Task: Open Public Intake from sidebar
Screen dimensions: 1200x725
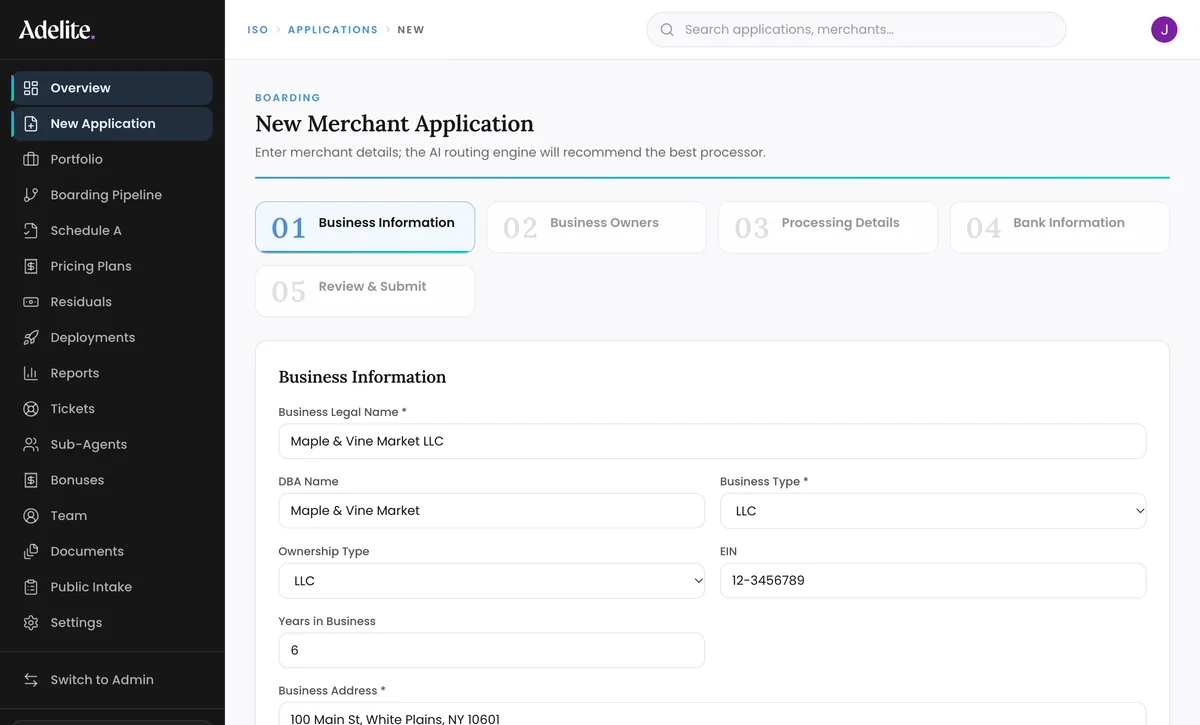Action: point(112,587)
